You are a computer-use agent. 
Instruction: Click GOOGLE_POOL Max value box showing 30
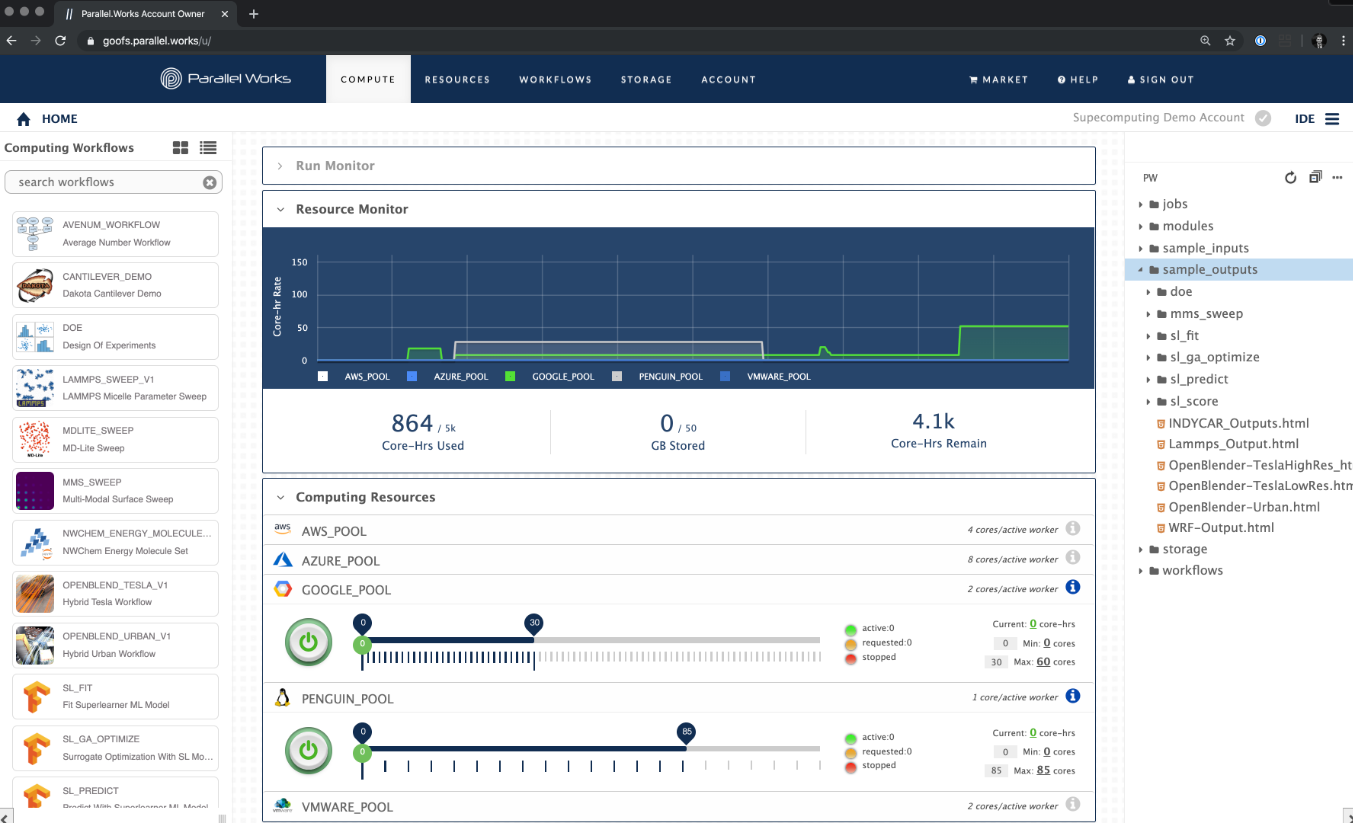click(x=996, y=662)
